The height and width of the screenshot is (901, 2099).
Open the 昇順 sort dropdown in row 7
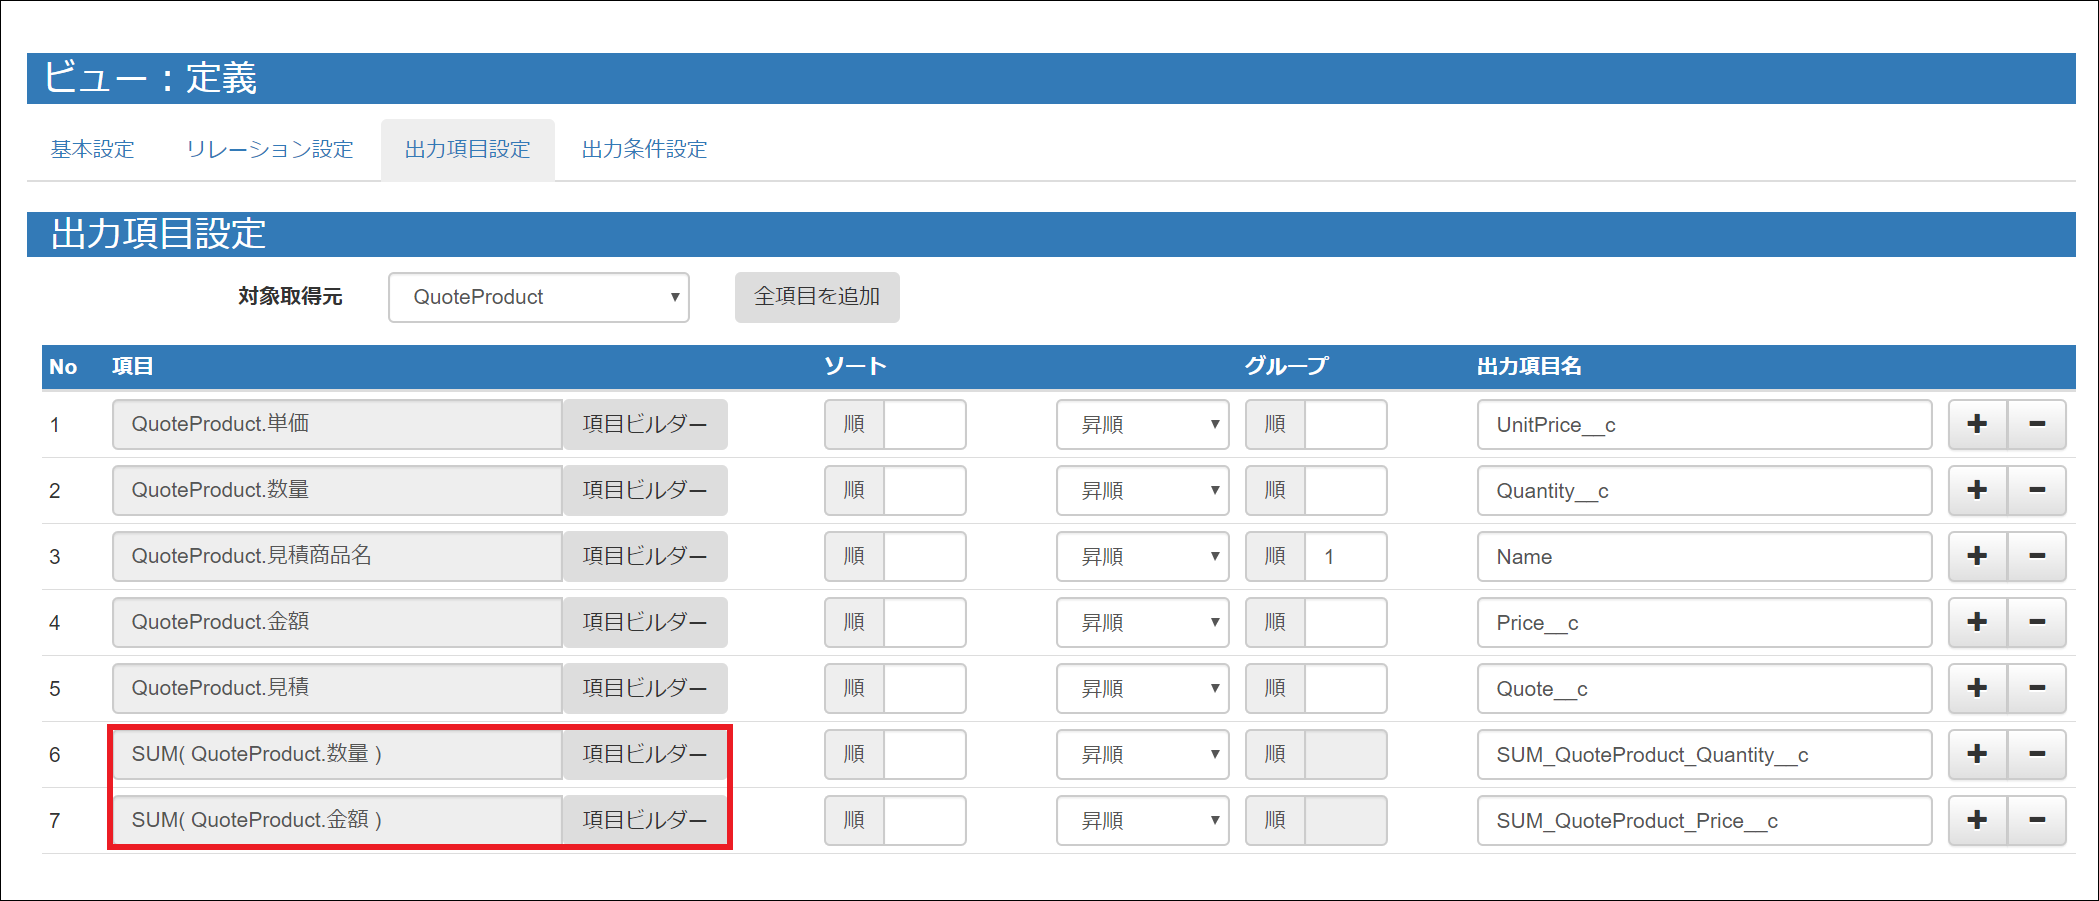1142,820
